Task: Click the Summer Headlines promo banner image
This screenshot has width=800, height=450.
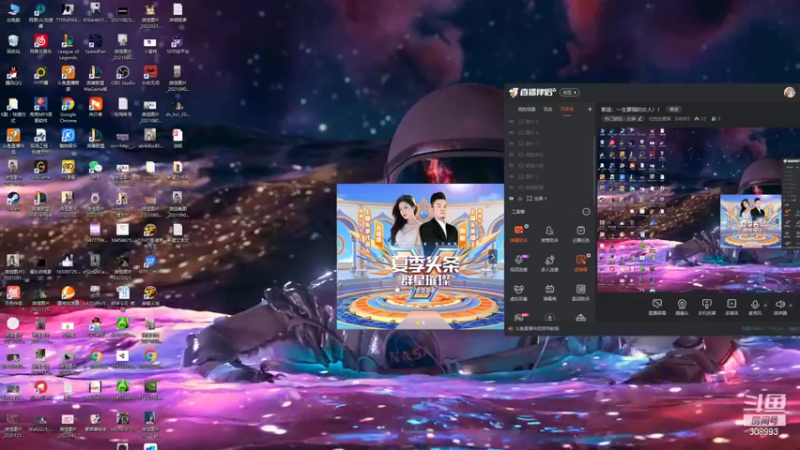Action: pyautogui.click(x=420, y=256)
